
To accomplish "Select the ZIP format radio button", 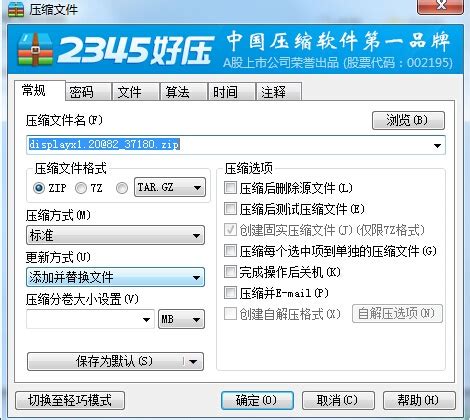I will pos(39,188).
